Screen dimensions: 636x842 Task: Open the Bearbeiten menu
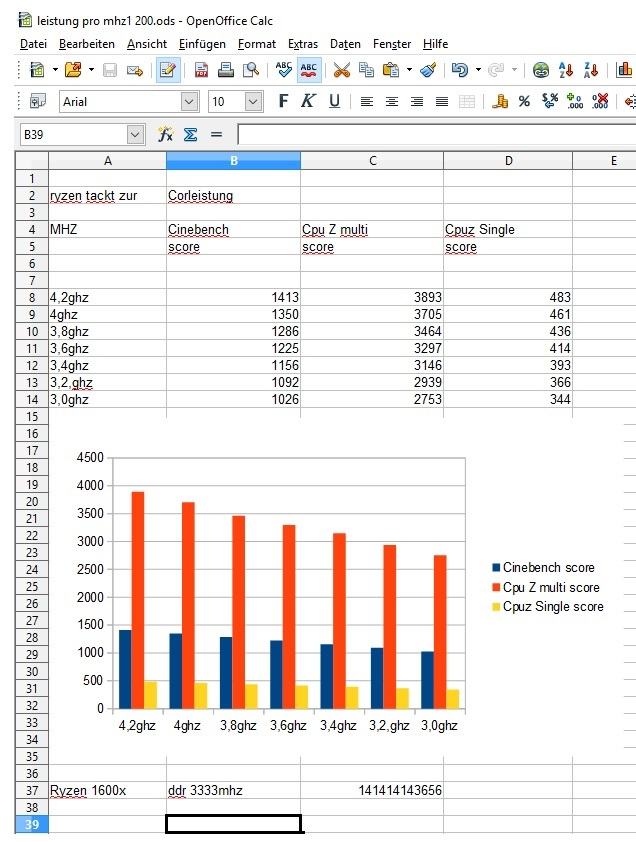tap(87, 44)
